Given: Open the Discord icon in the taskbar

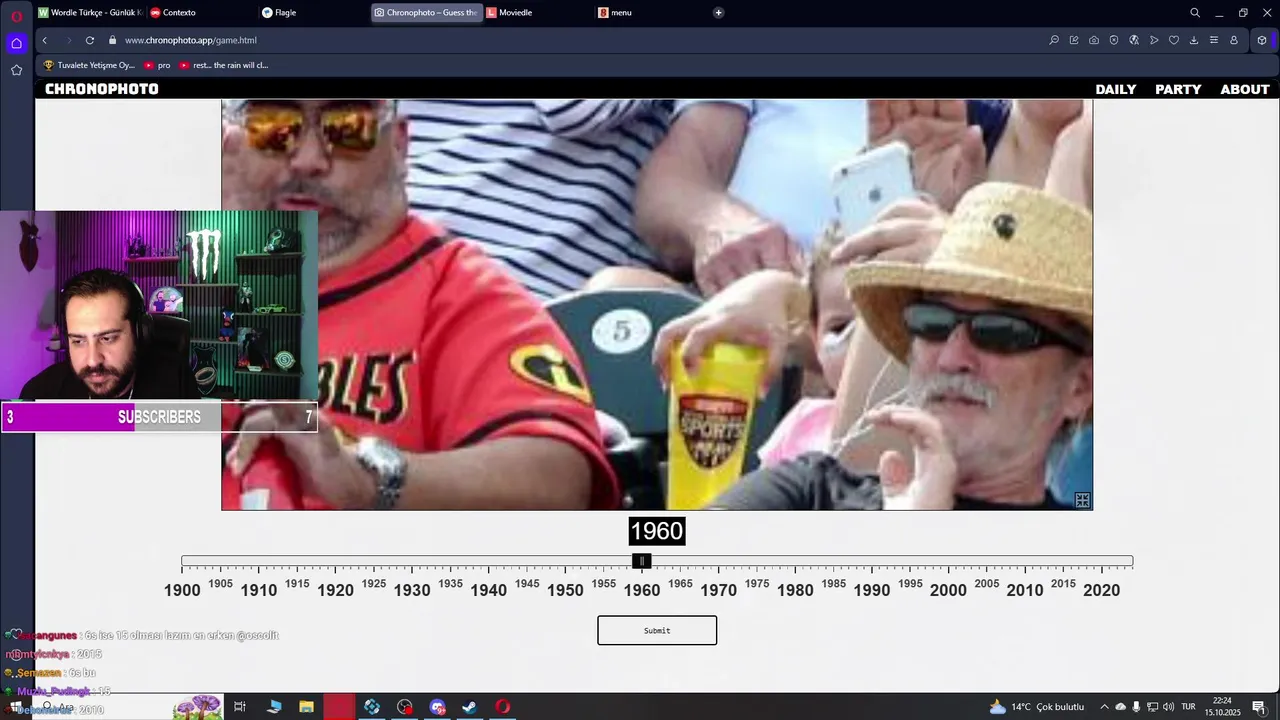Looking at the screenshot, I should coord(437,707).
